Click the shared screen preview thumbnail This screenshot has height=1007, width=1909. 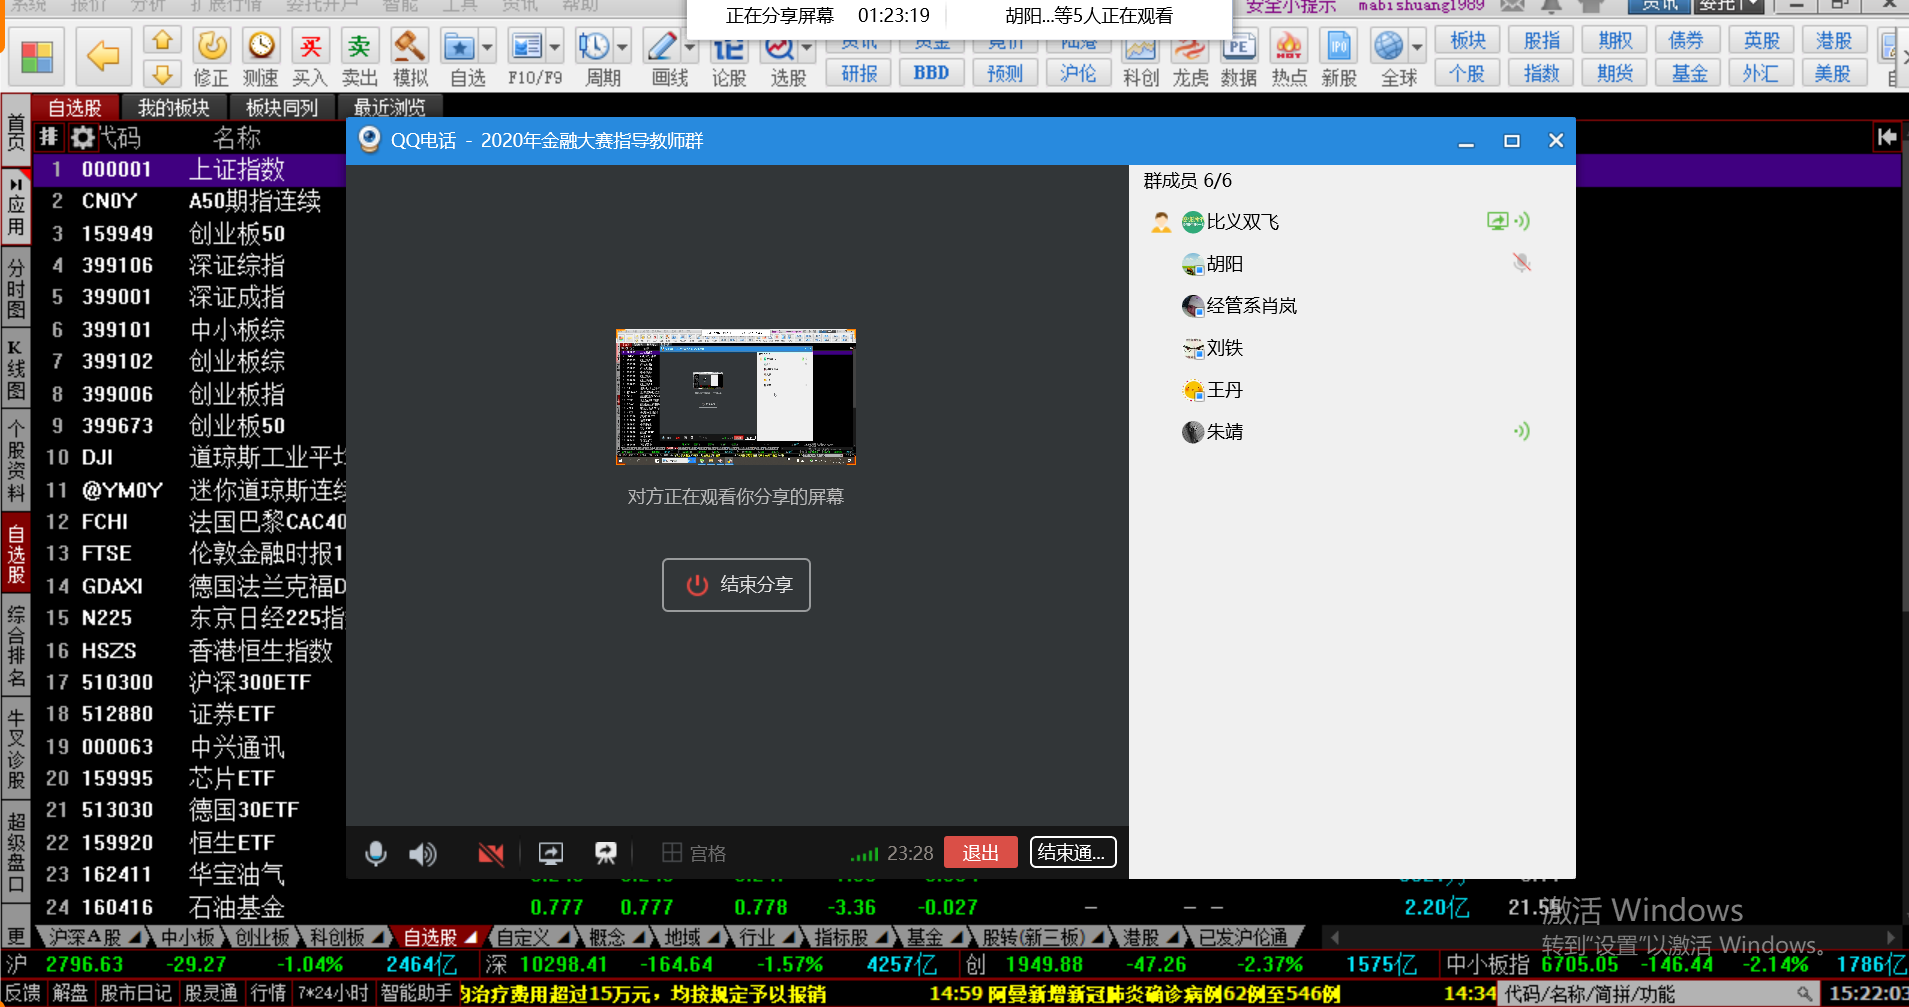click(736, 397)
